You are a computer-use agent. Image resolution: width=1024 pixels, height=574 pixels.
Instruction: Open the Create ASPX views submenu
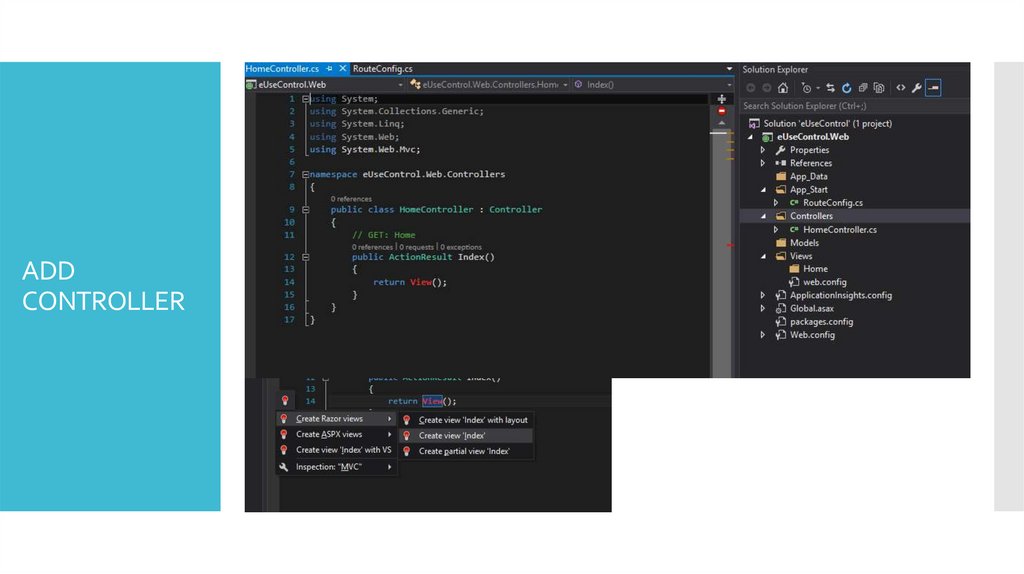336,434
